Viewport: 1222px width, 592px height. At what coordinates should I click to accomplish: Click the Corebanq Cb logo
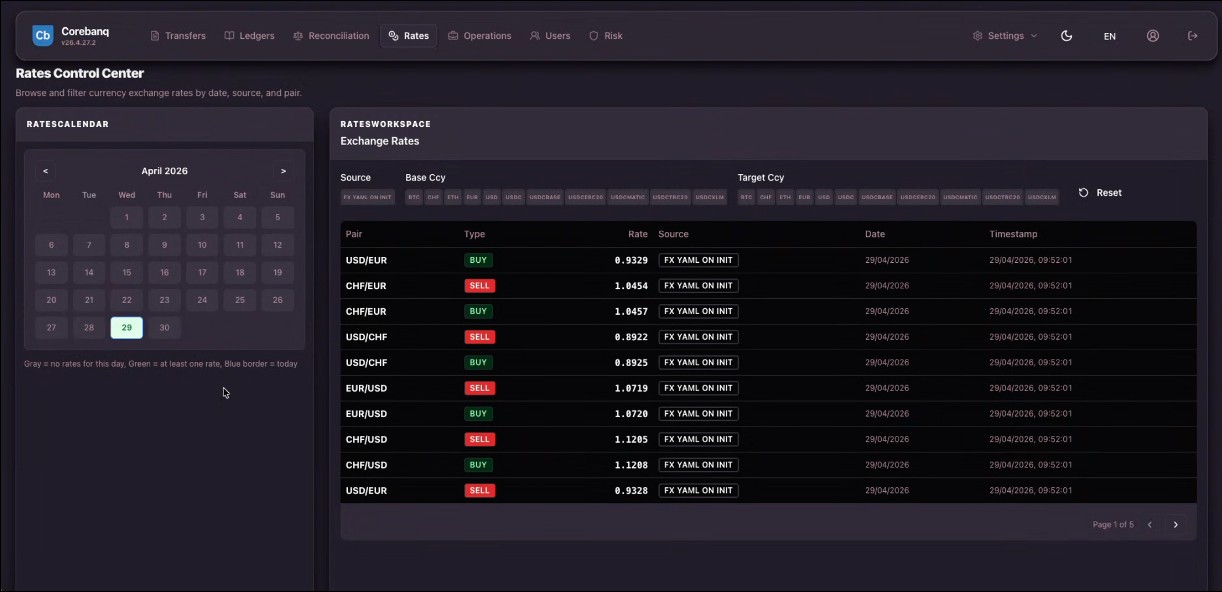tap(43, 35)
